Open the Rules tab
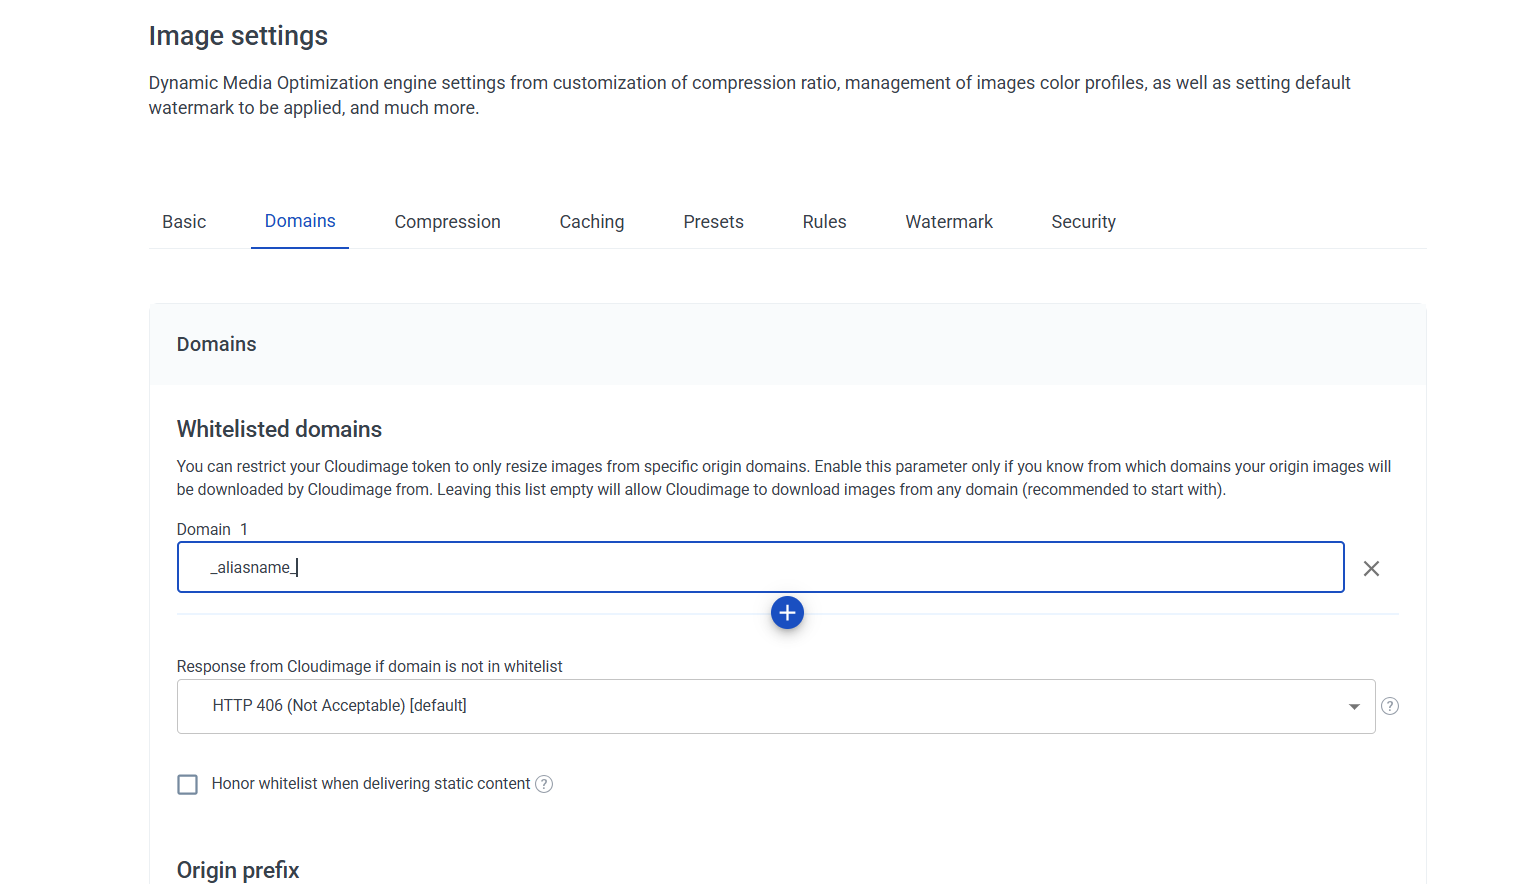This screenshot has height=884, width=1534. point(824,222)
